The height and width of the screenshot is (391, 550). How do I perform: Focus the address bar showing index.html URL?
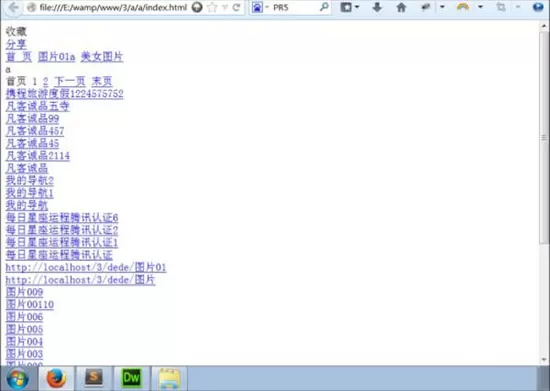pyautogui.click(x=113, y=7)
